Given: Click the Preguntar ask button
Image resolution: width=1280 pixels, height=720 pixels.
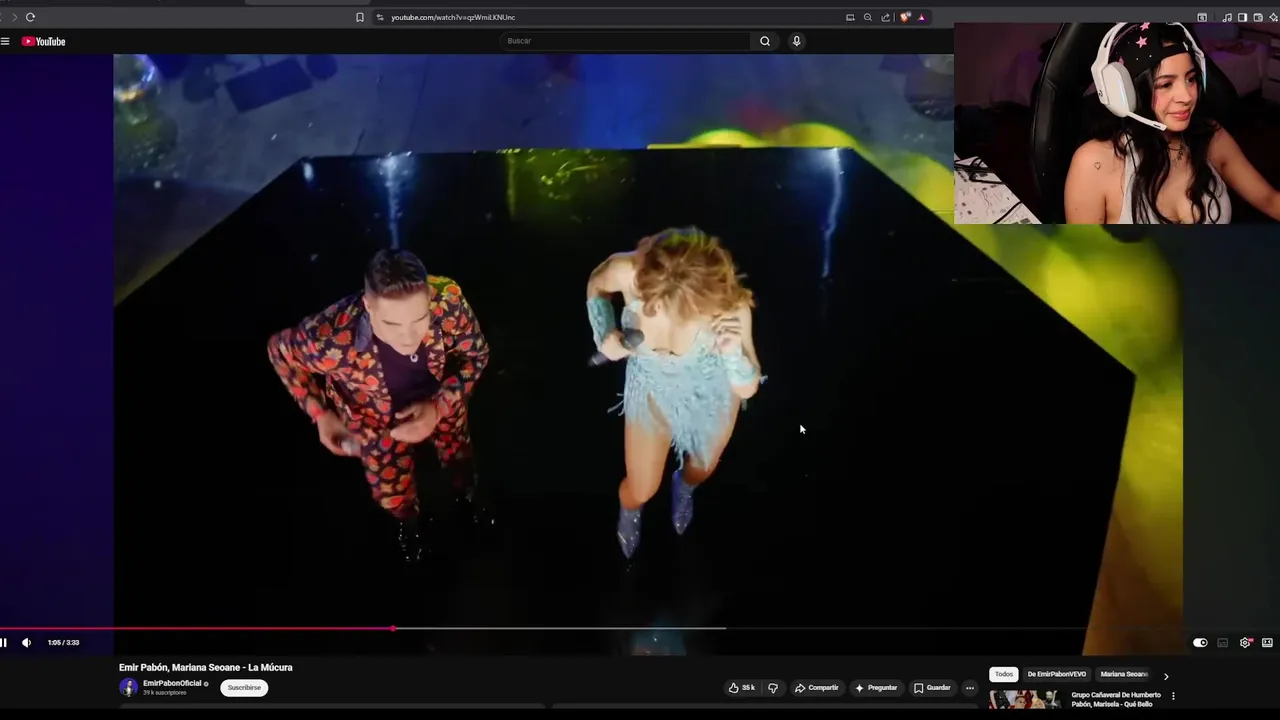Looking at the screenshot, I should click(x=876, y=688).
